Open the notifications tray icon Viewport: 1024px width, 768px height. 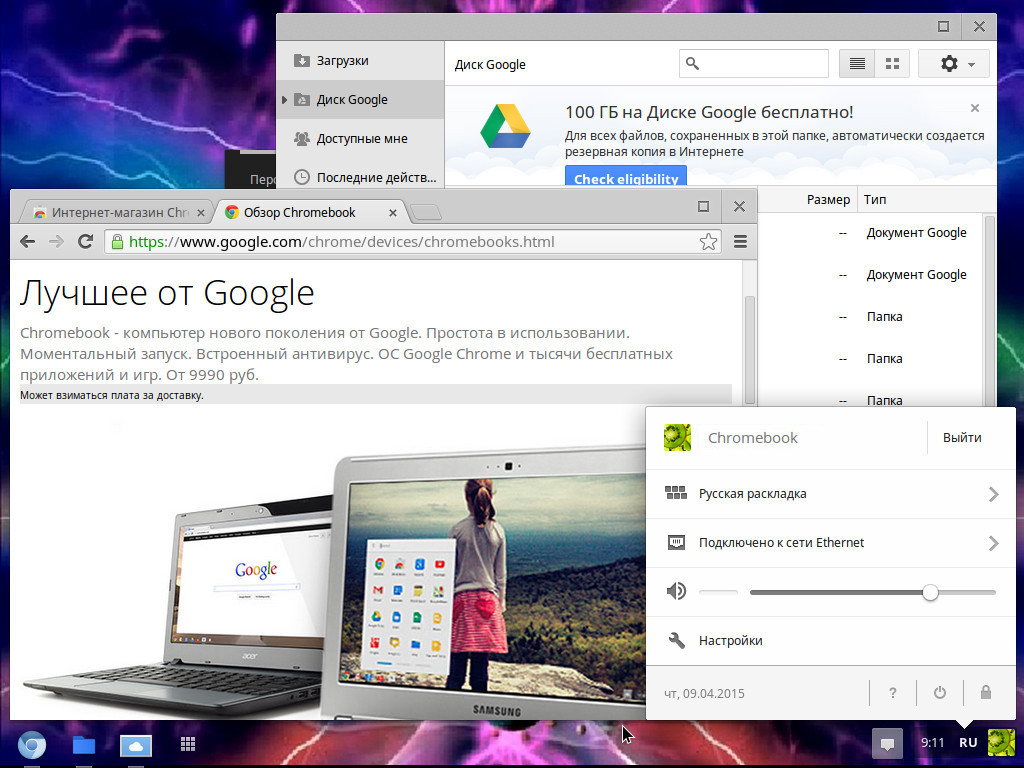tap(887, 743)
